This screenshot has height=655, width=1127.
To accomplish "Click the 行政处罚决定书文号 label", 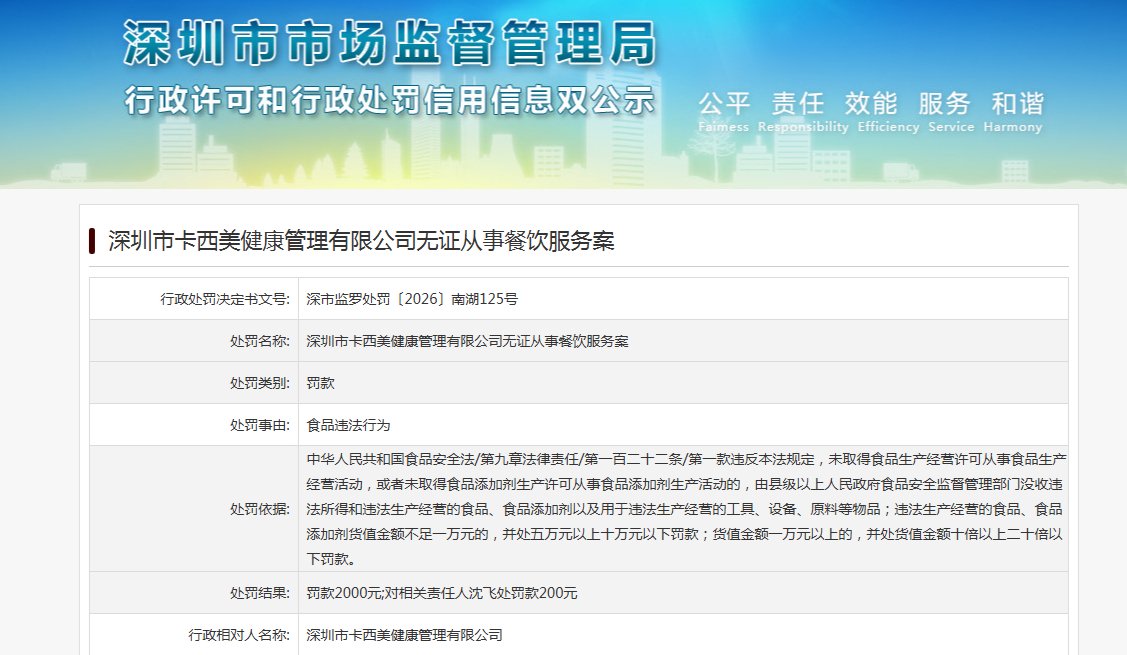I will click(x=225, y=299).
